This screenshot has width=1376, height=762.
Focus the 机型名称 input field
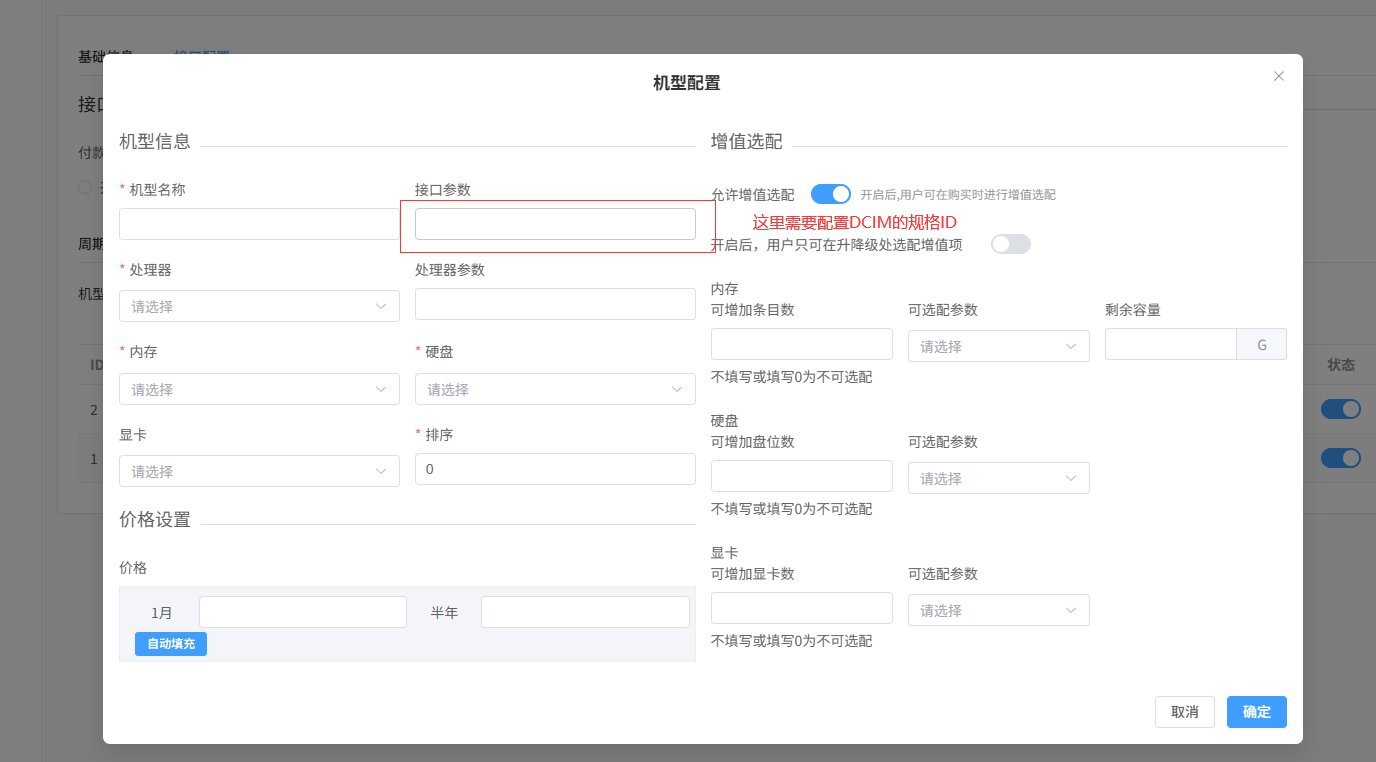(x=259, y=224)
